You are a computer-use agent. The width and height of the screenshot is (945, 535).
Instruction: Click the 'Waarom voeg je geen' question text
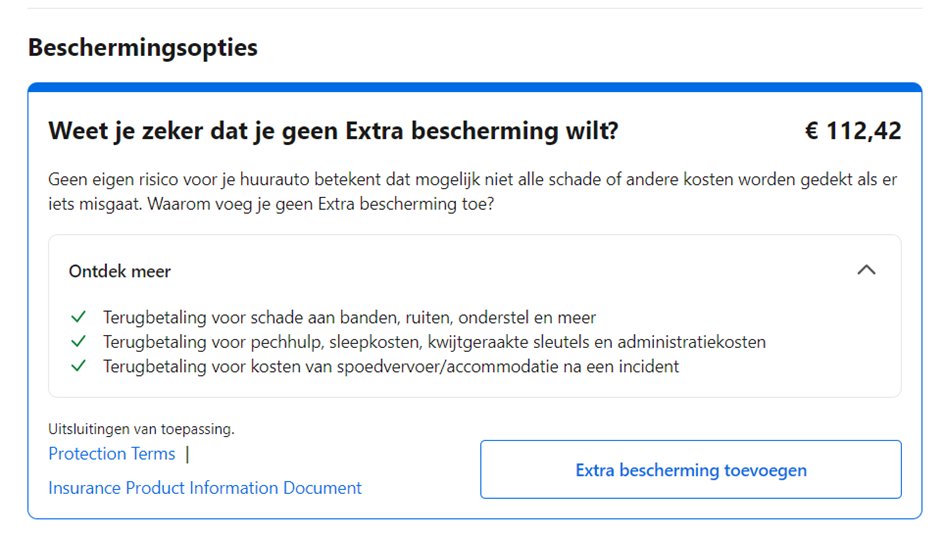[350, 204]
